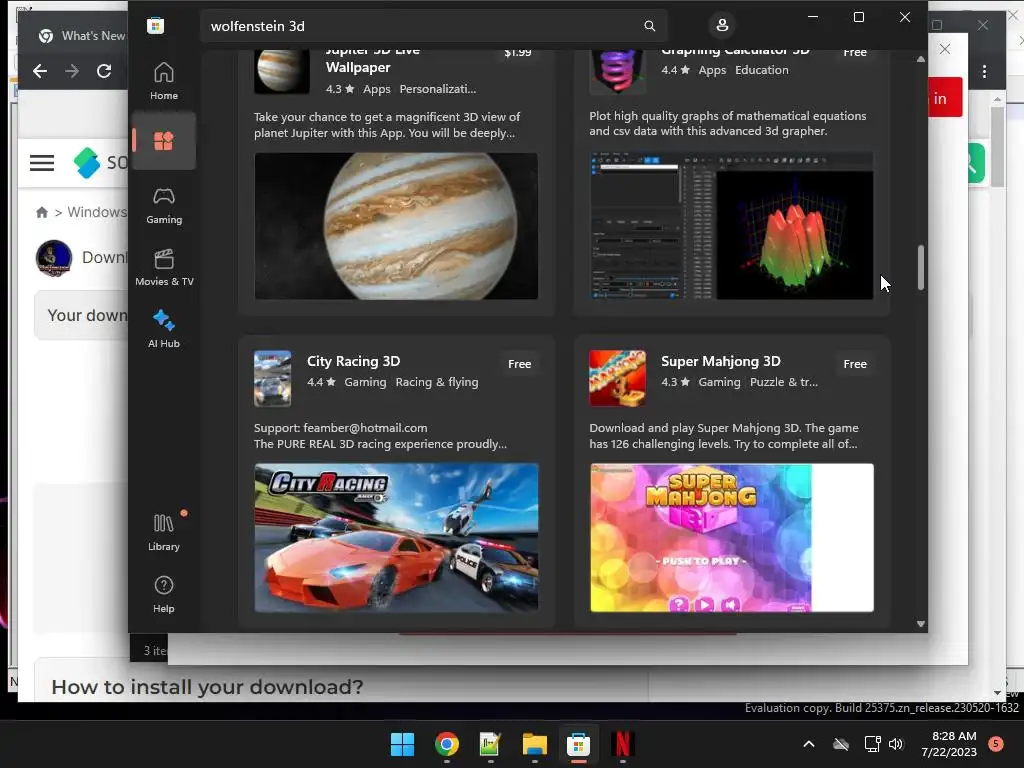Click the Chrome forward arrow

pyautogui.click(x=72, y=71)
